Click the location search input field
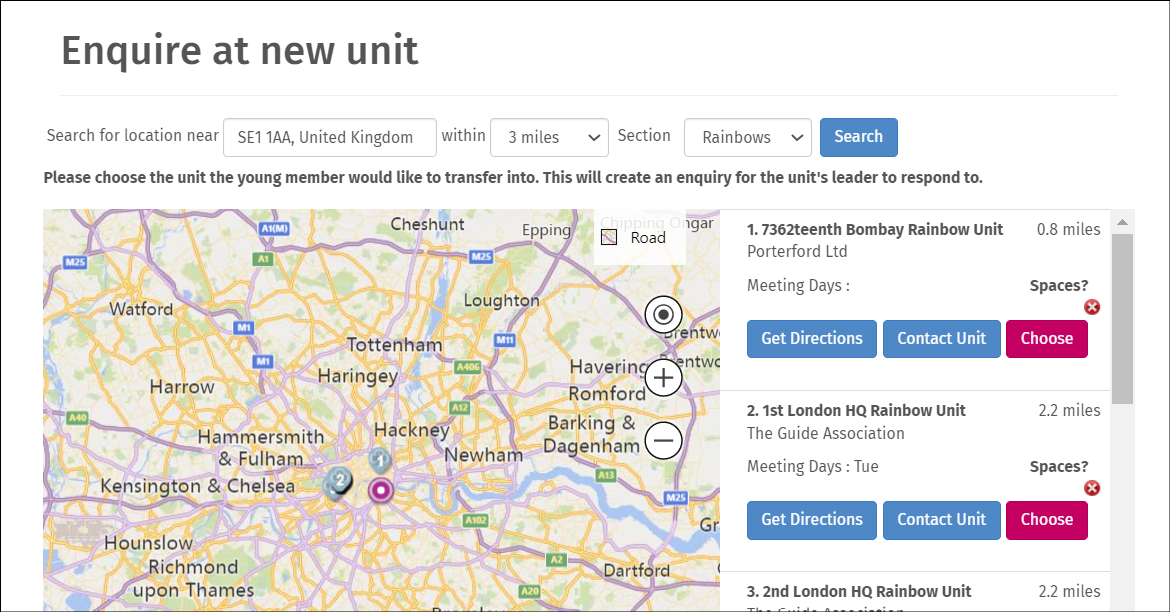1170x612 pixels. click(x=330, y=137)
